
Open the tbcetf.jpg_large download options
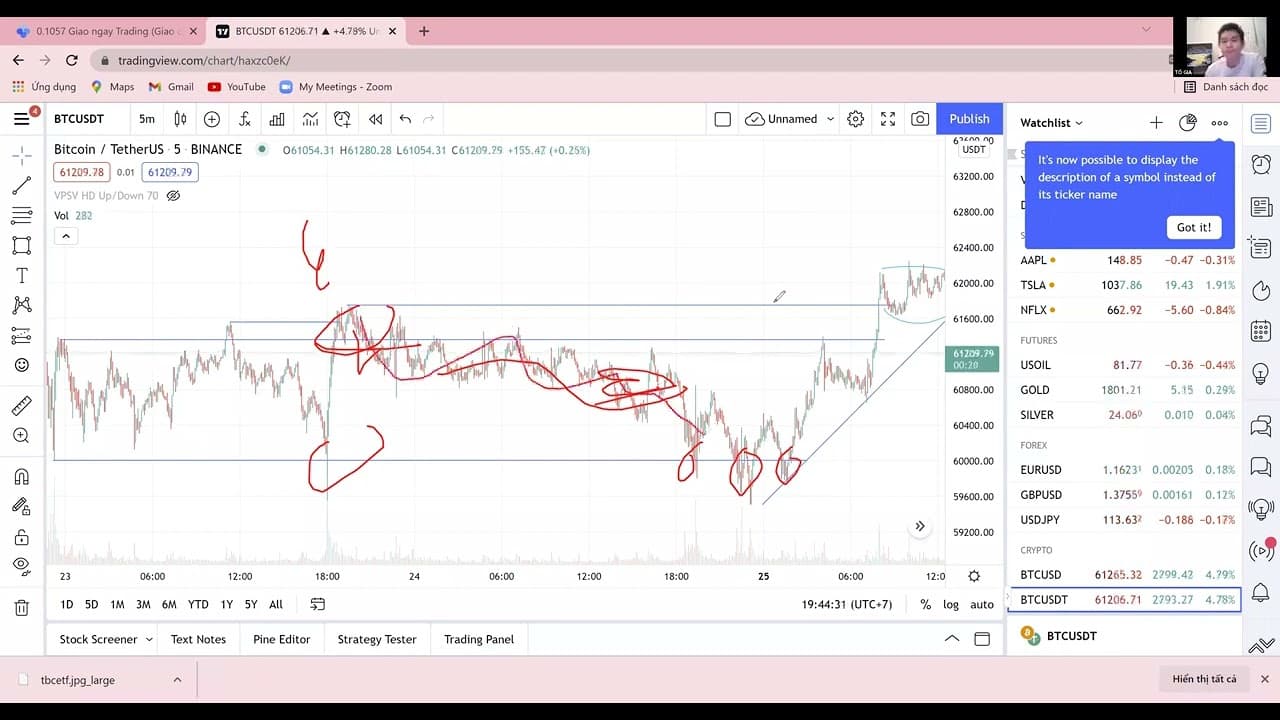pyautogui.click(x=177, y=680)
